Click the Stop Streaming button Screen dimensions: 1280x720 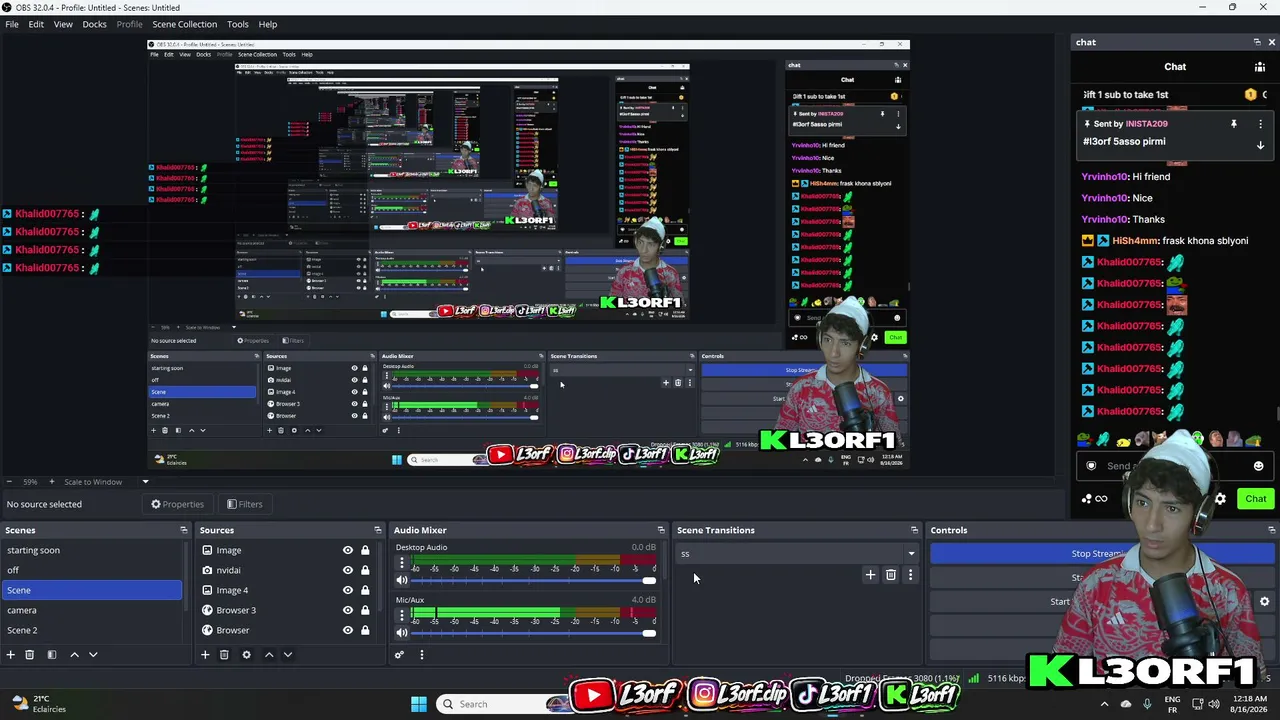click(1103, 553)
